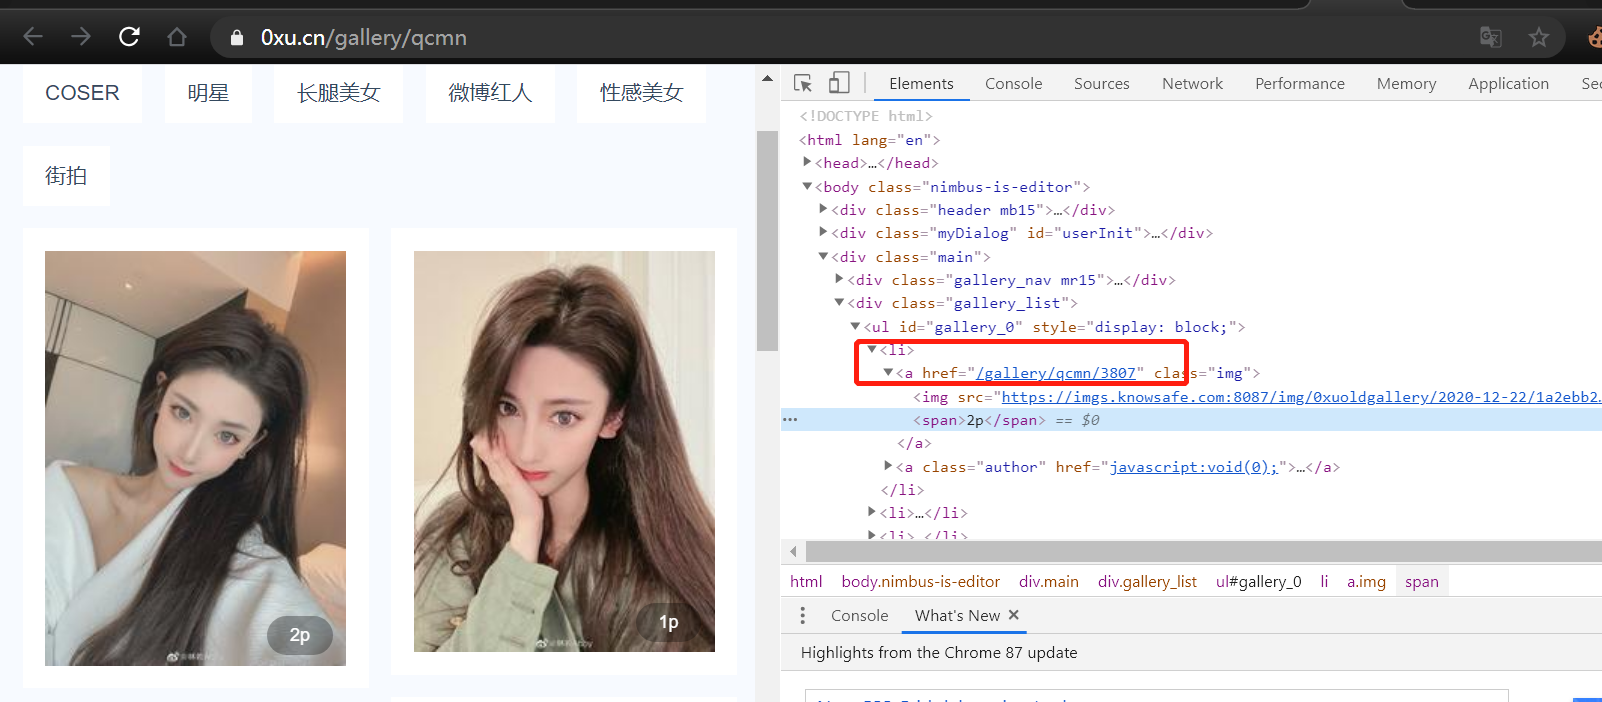The height and width of the screenshot is (702, 1602).
Task: Open the 街拍 gallery category
Action: (66, 176)
